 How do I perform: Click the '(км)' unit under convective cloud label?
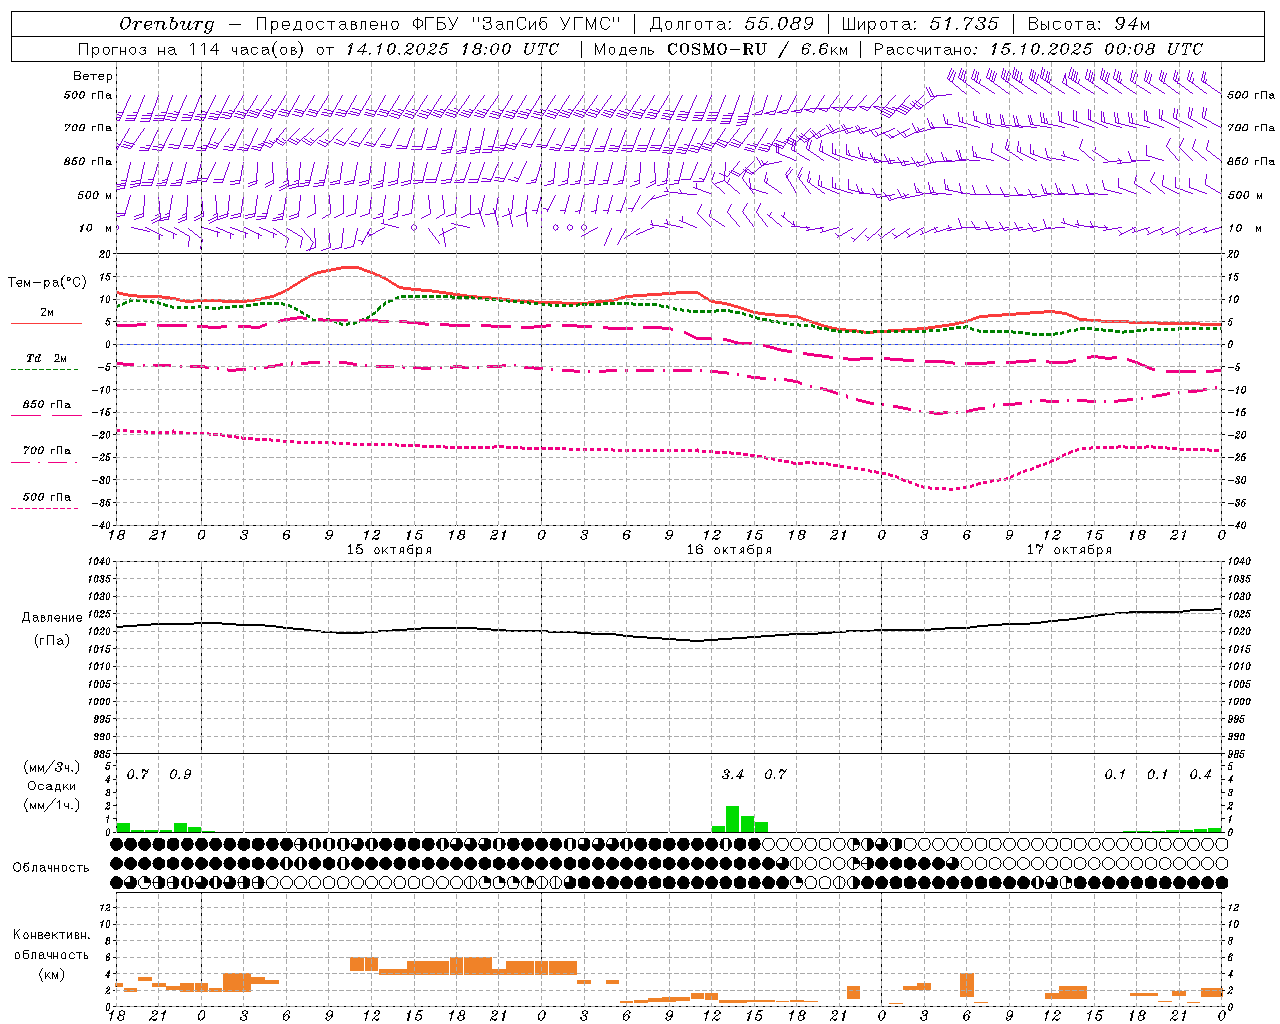coord(51,974)
